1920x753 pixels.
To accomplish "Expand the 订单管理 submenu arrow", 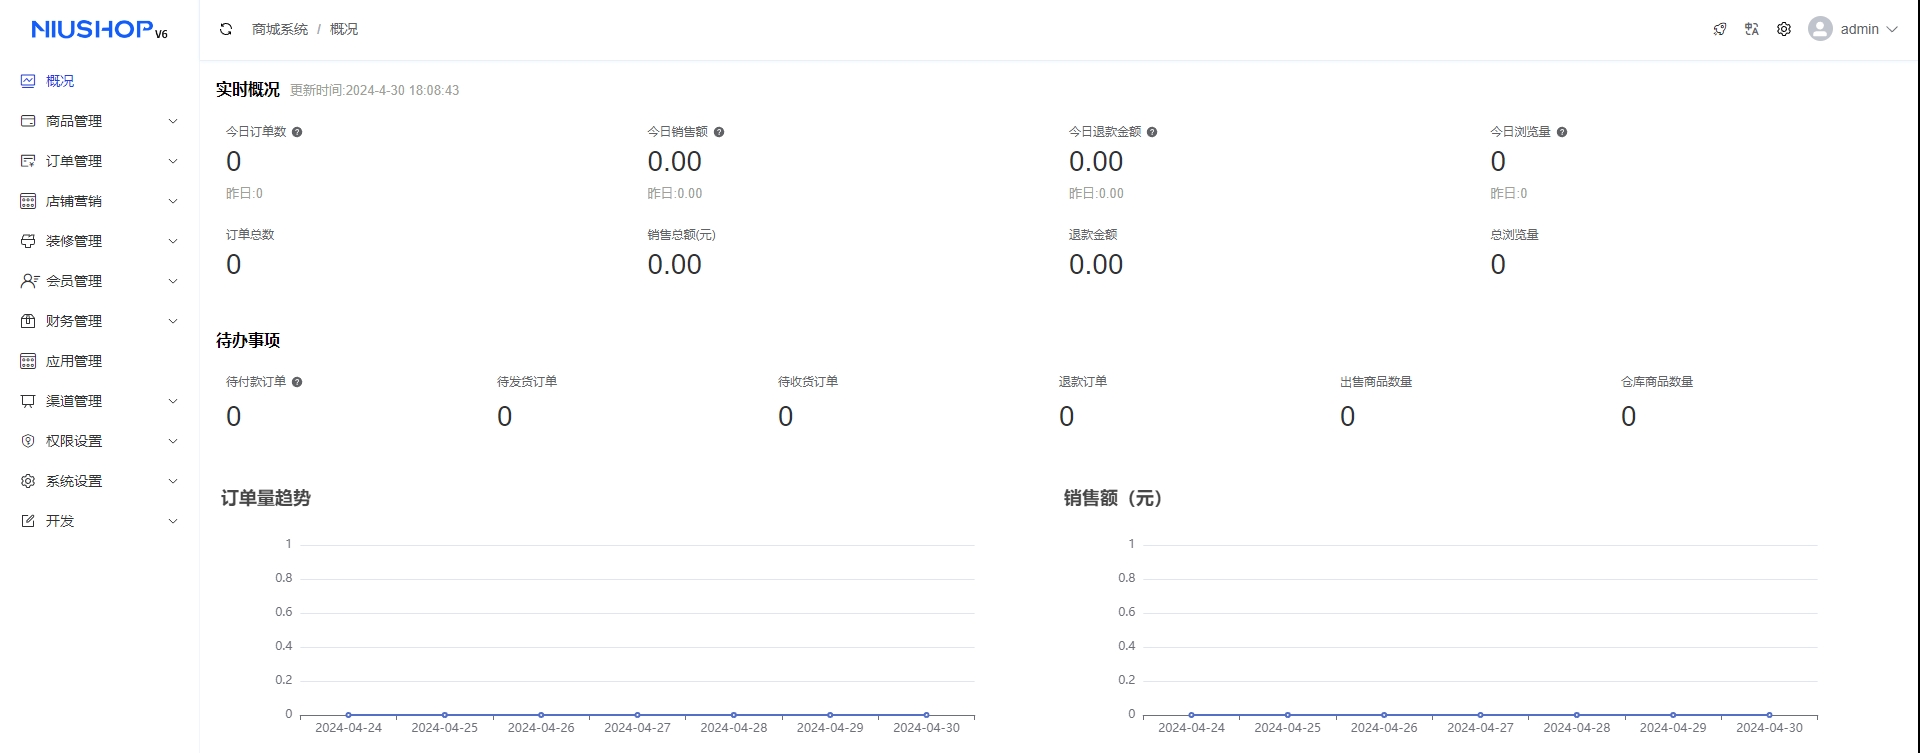I will (x=173, y=161).
